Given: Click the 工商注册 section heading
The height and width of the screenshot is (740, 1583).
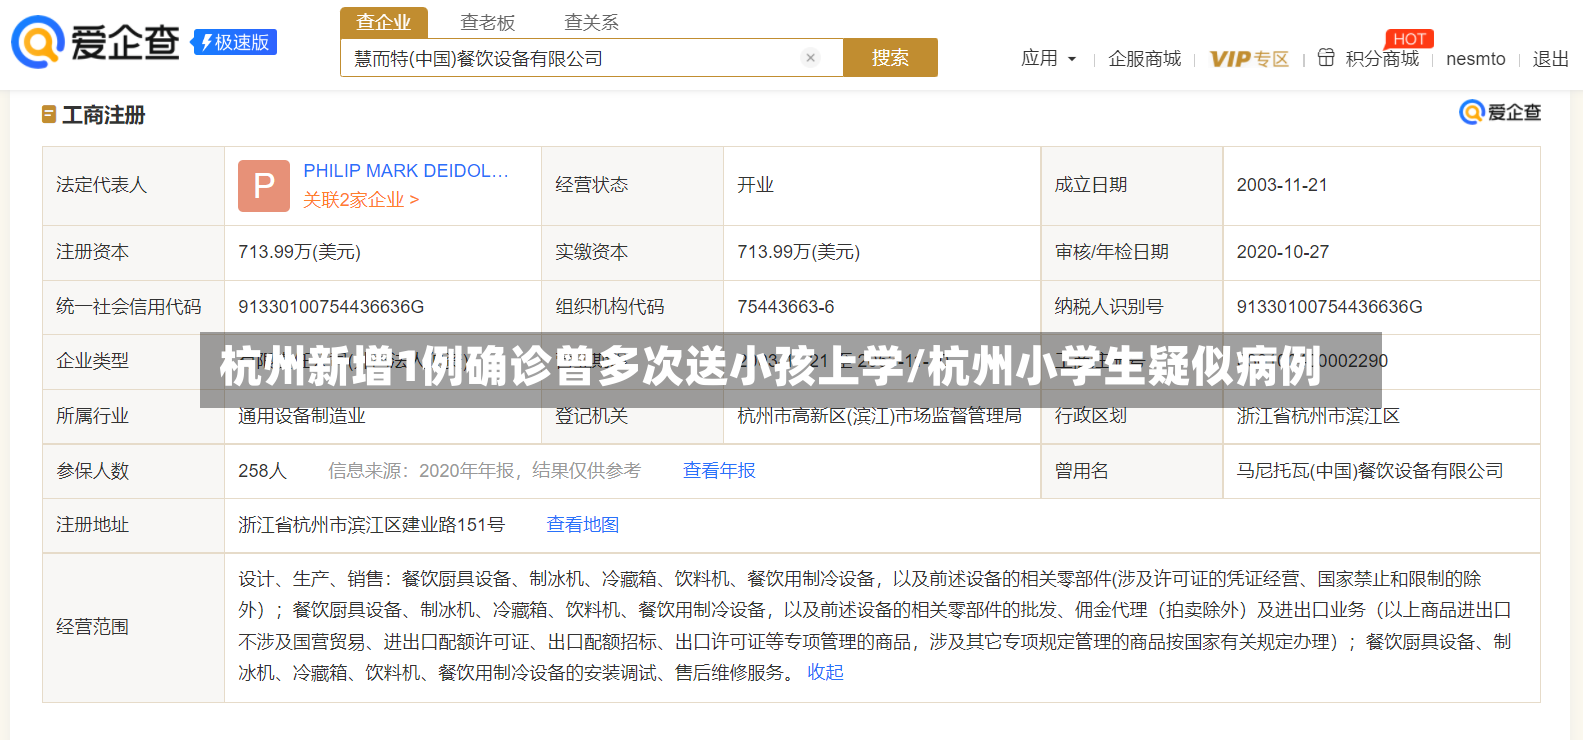Looking at the screenshot, I should click(x=104, y=115).
